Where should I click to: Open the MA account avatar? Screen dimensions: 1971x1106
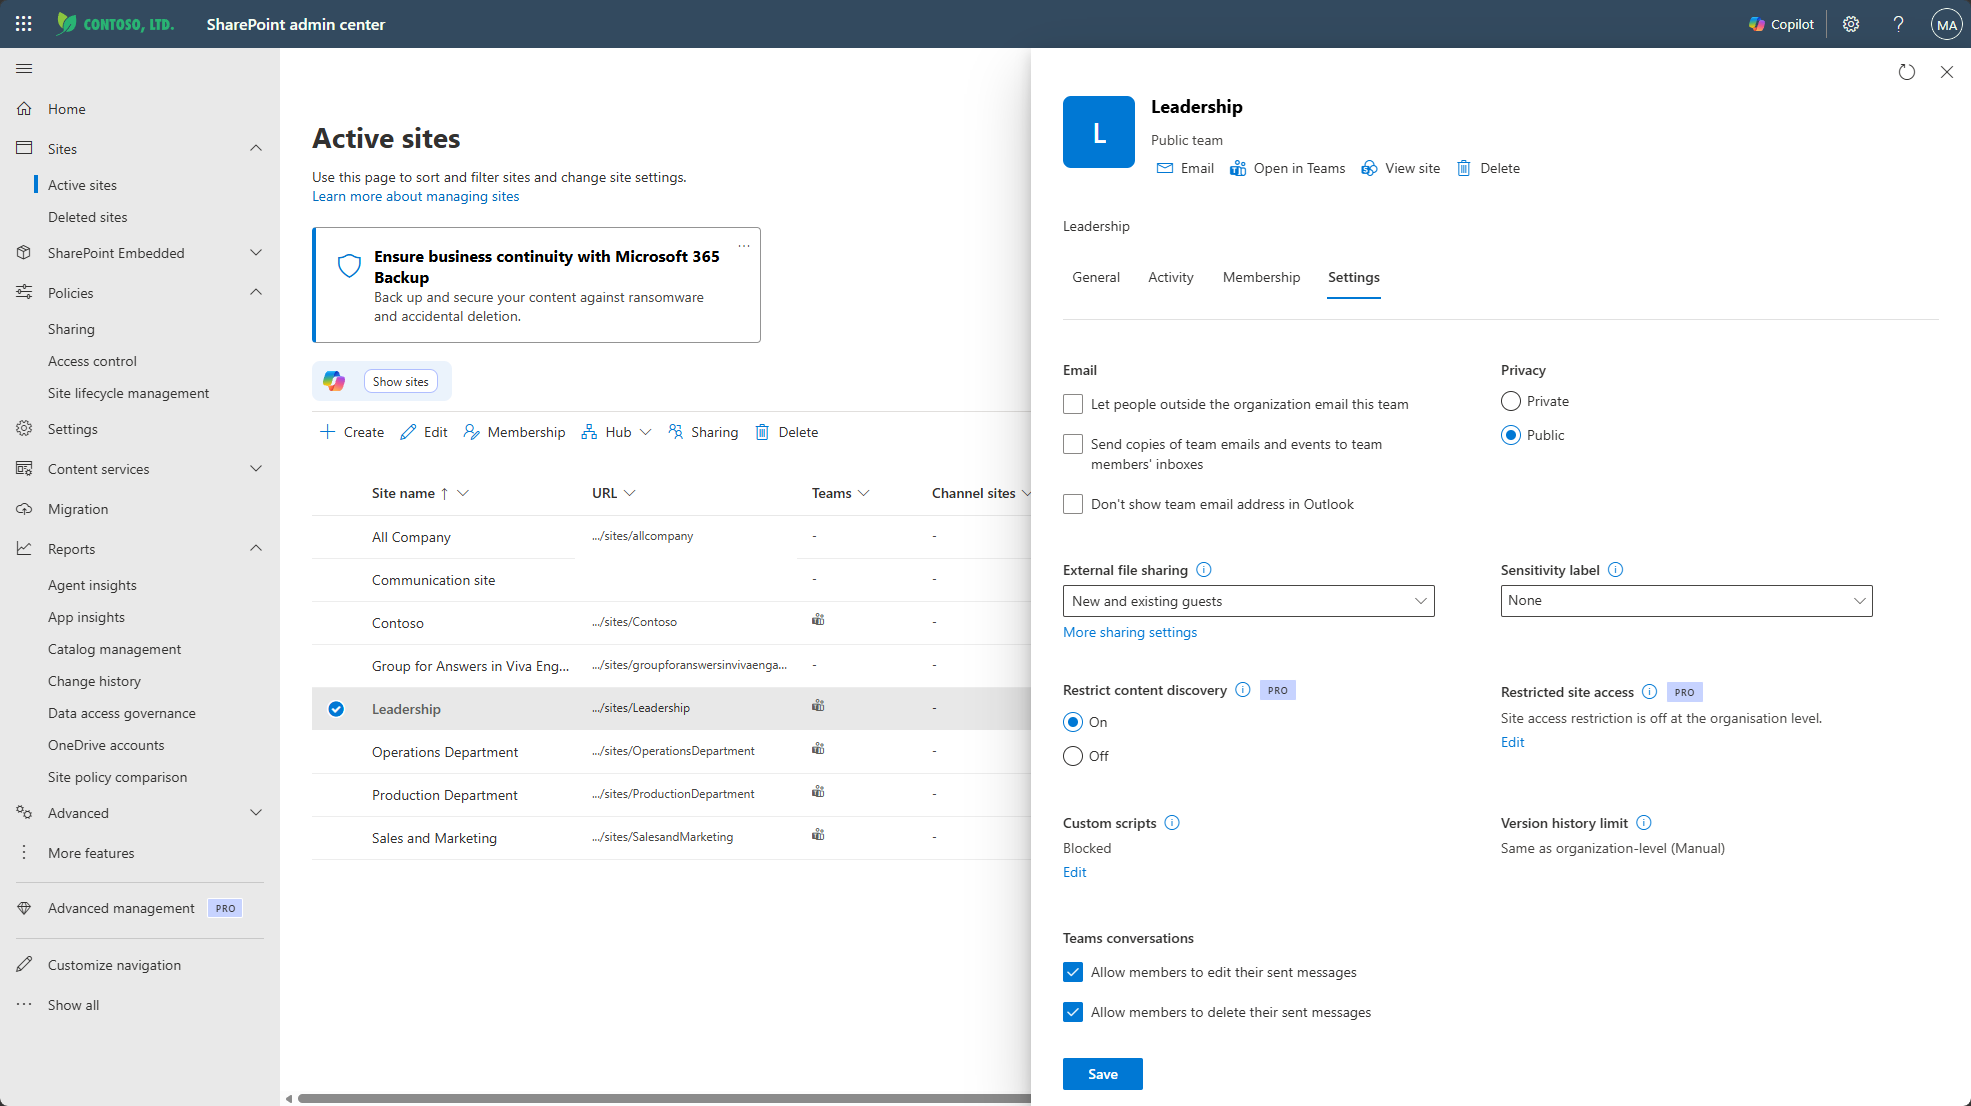pos(1946,24)
